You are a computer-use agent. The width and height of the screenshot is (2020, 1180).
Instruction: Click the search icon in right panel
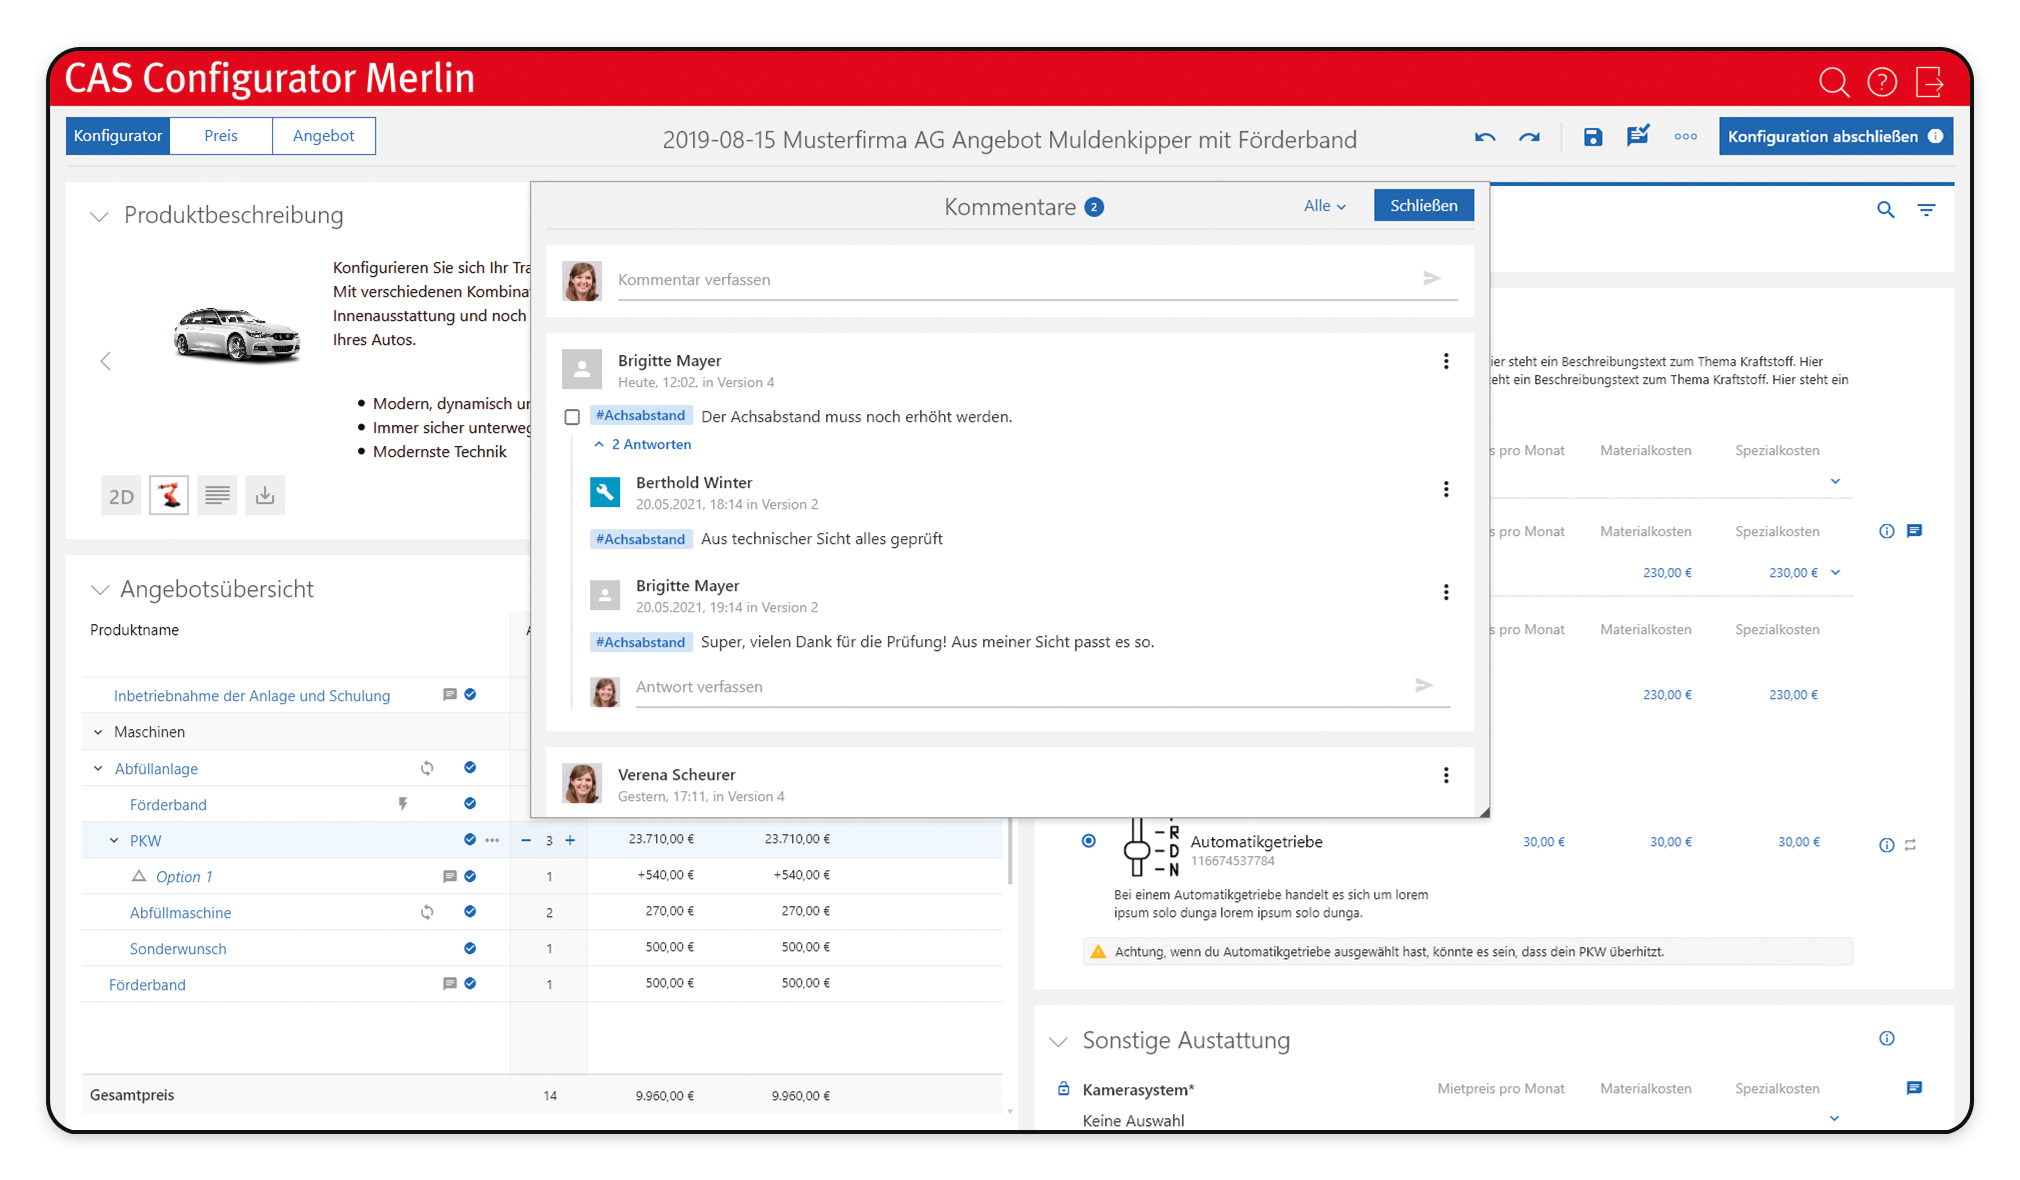click(1885, 210)
